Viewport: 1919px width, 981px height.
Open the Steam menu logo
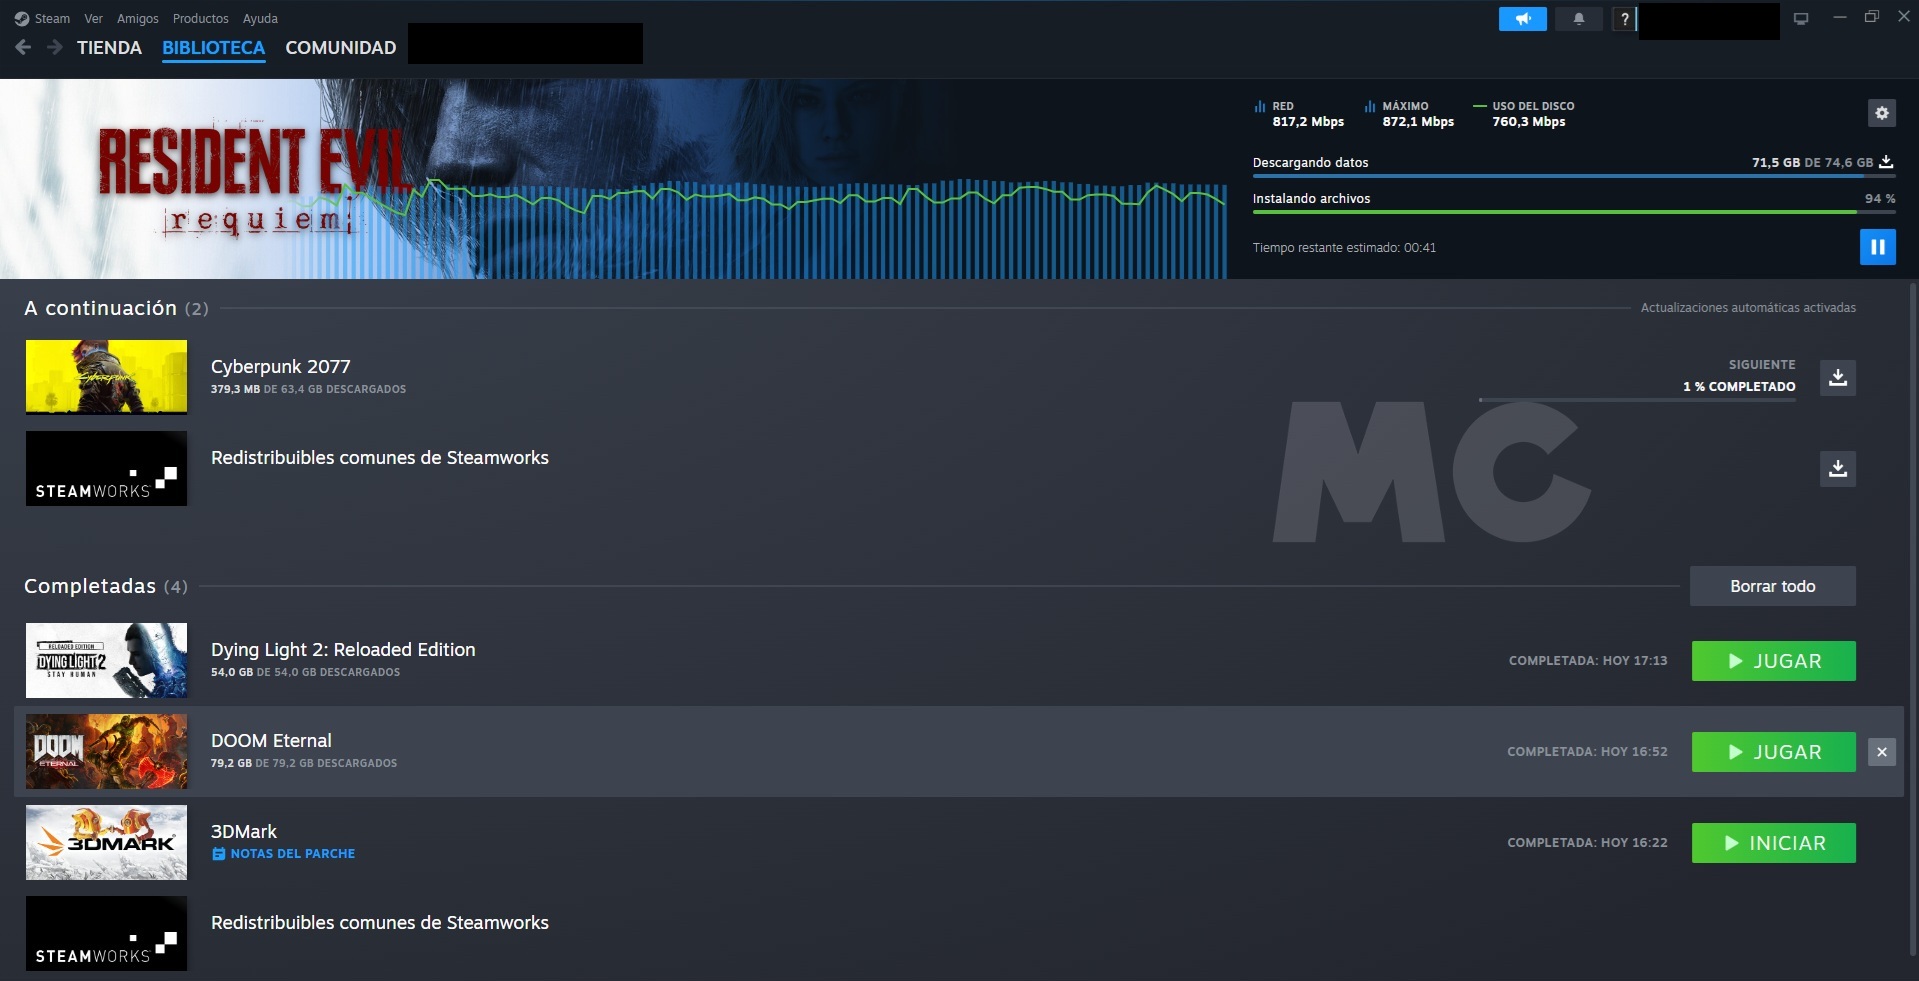21,19
